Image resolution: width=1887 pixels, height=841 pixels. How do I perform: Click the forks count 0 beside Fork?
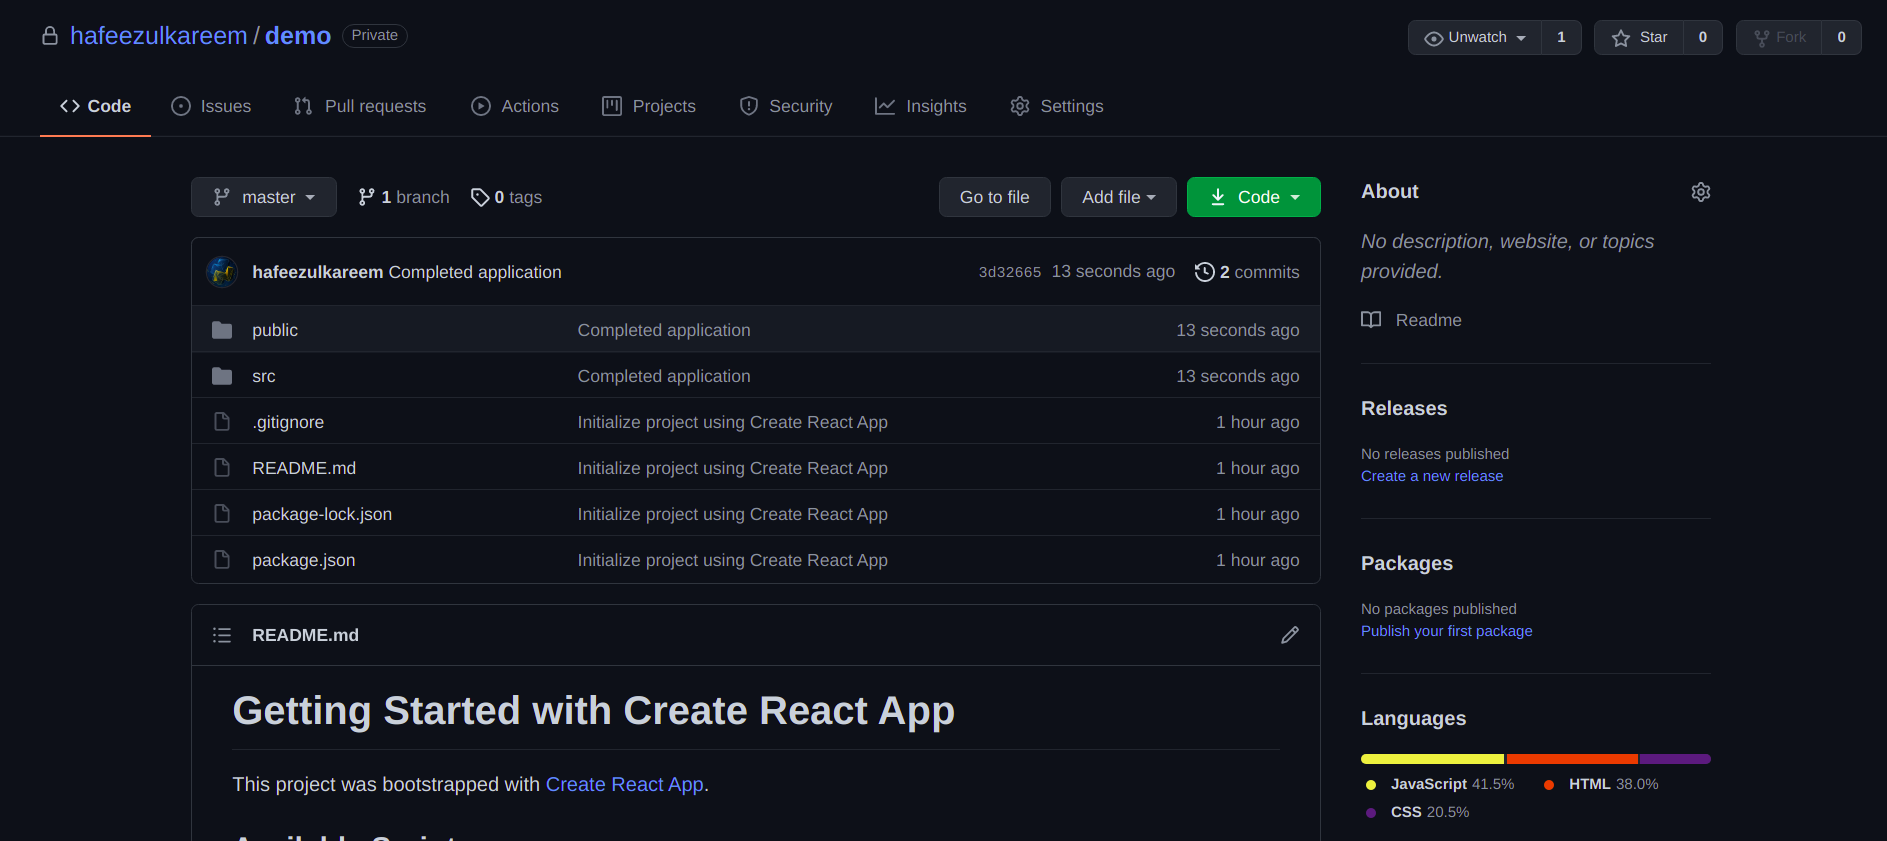click(x=1841, y=37)
